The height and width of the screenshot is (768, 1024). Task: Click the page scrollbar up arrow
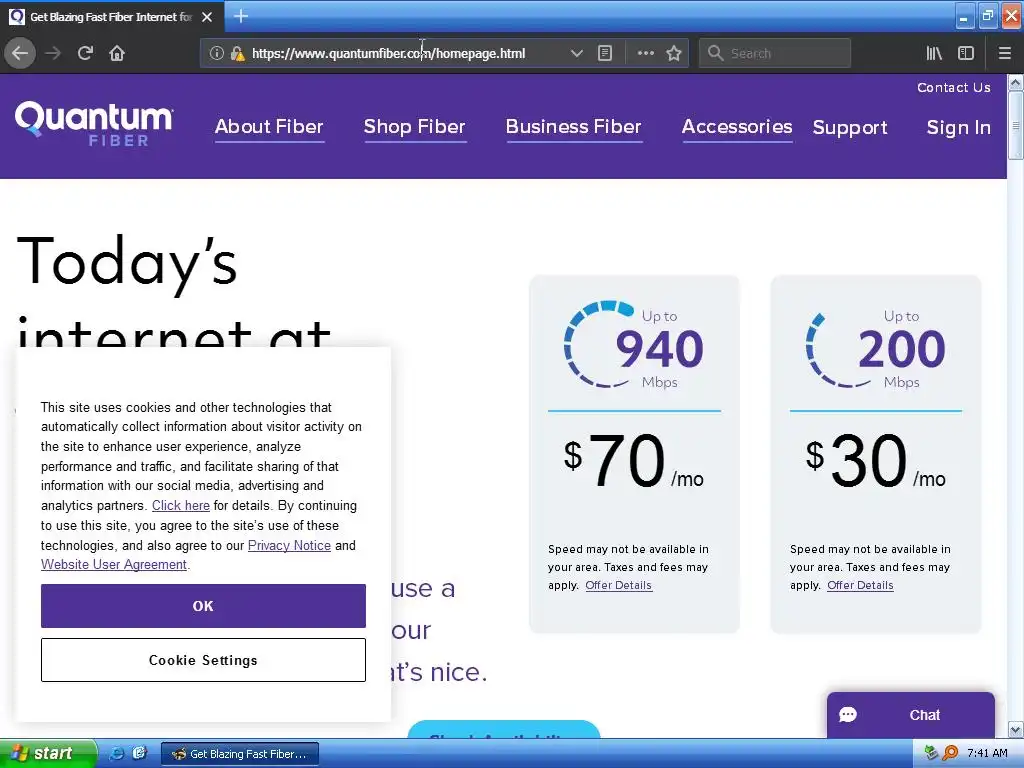coord(1015,83)
